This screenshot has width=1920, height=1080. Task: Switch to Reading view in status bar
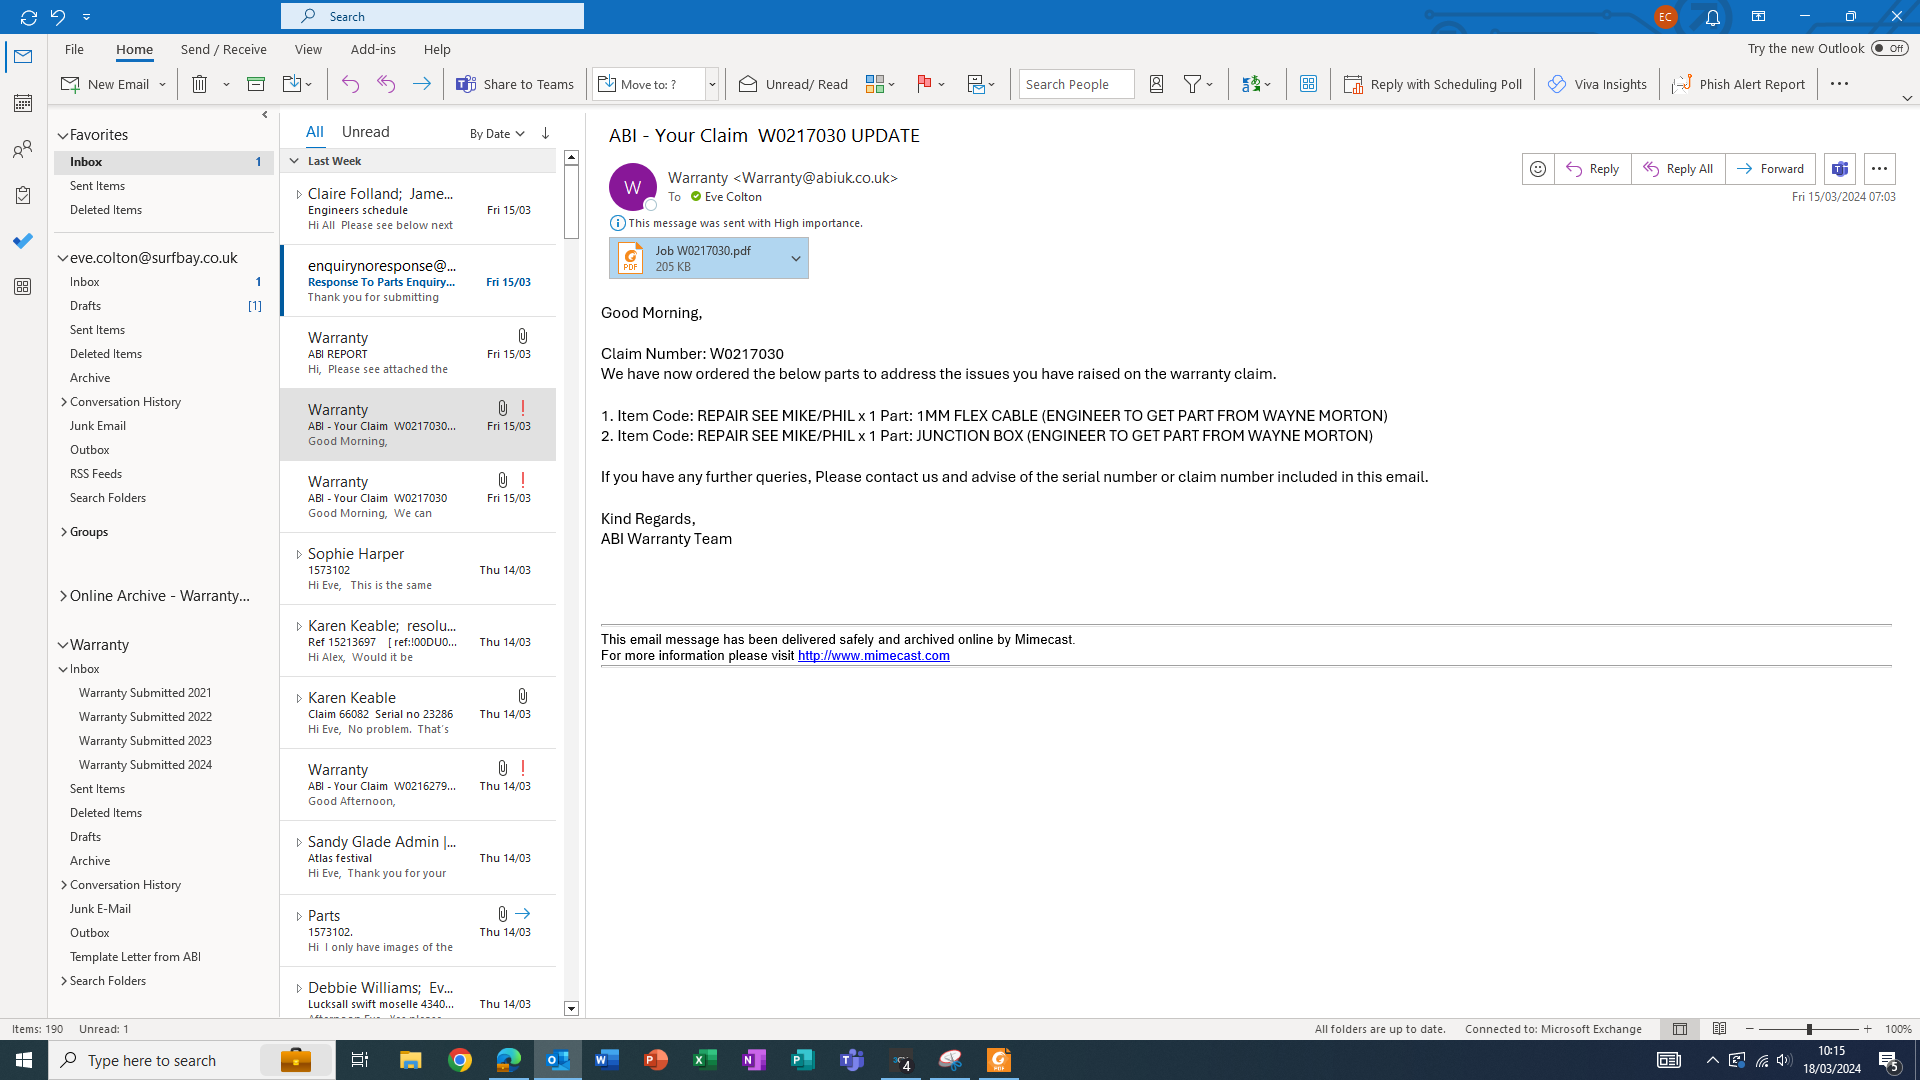pyautogui.click(x=1719, y=1029)
